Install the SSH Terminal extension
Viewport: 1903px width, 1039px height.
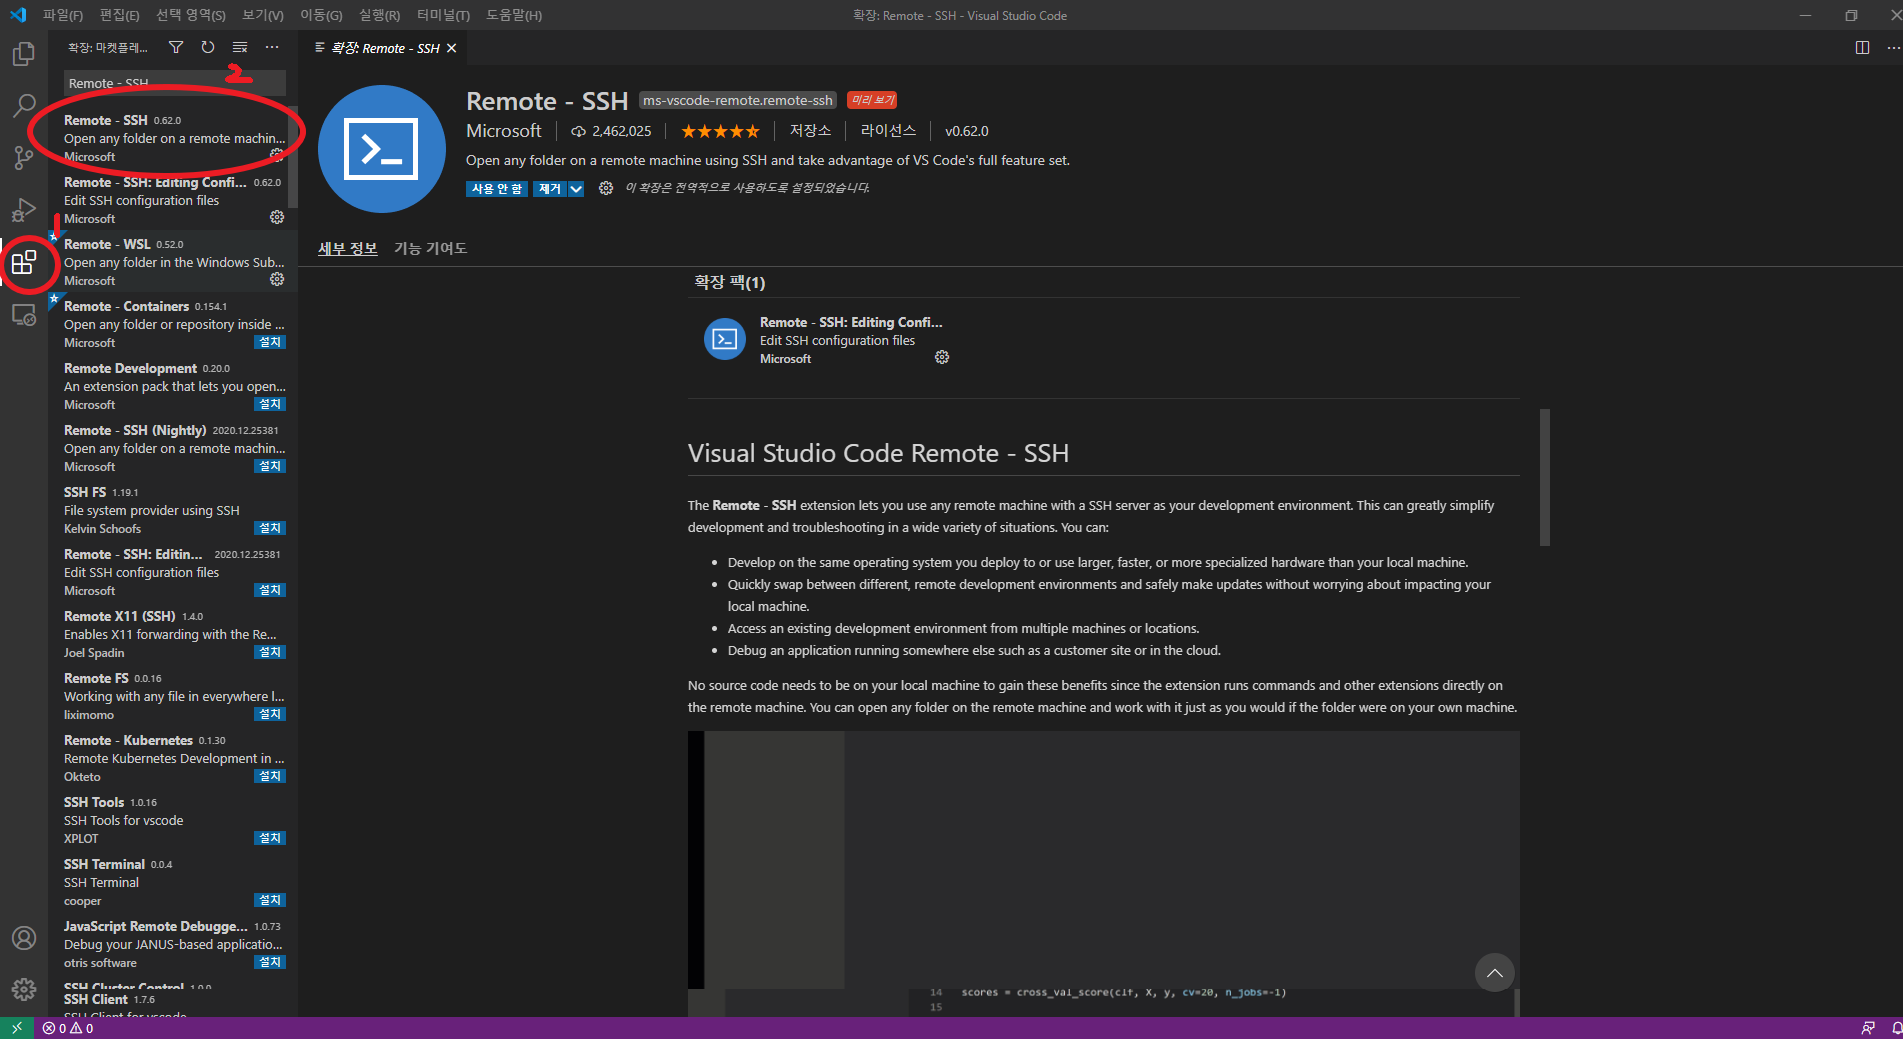tap(270, 900)
